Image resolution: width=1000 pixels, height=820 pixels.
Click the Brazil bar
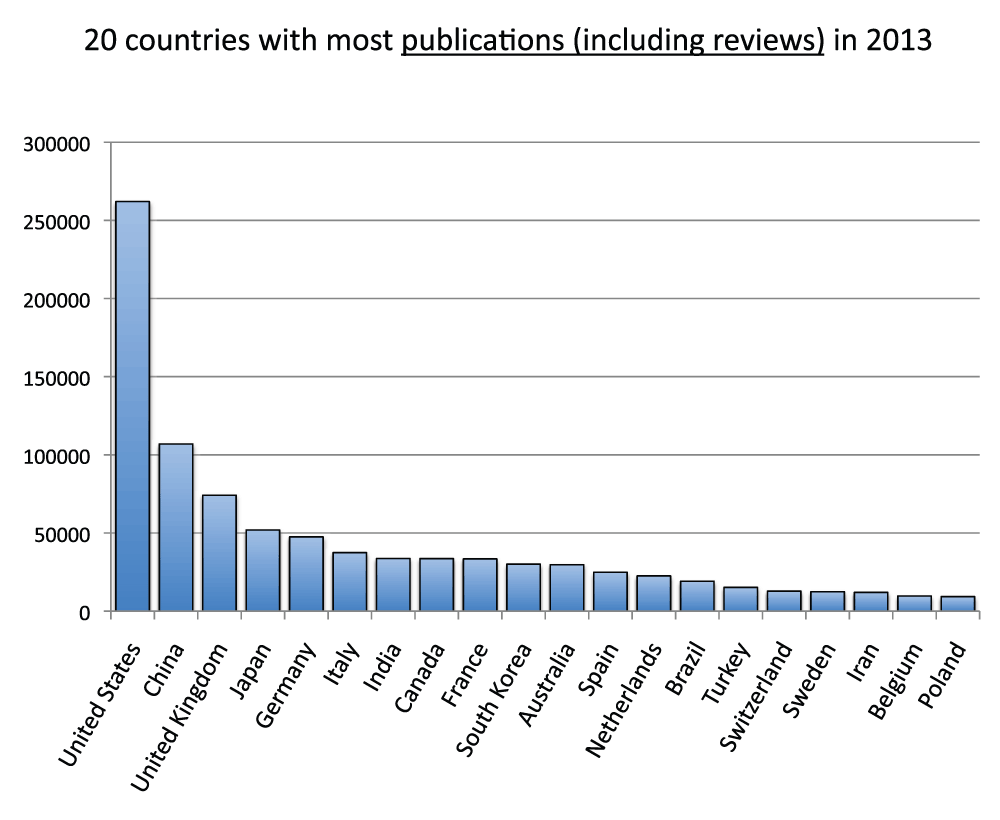[x=697, y=595]
